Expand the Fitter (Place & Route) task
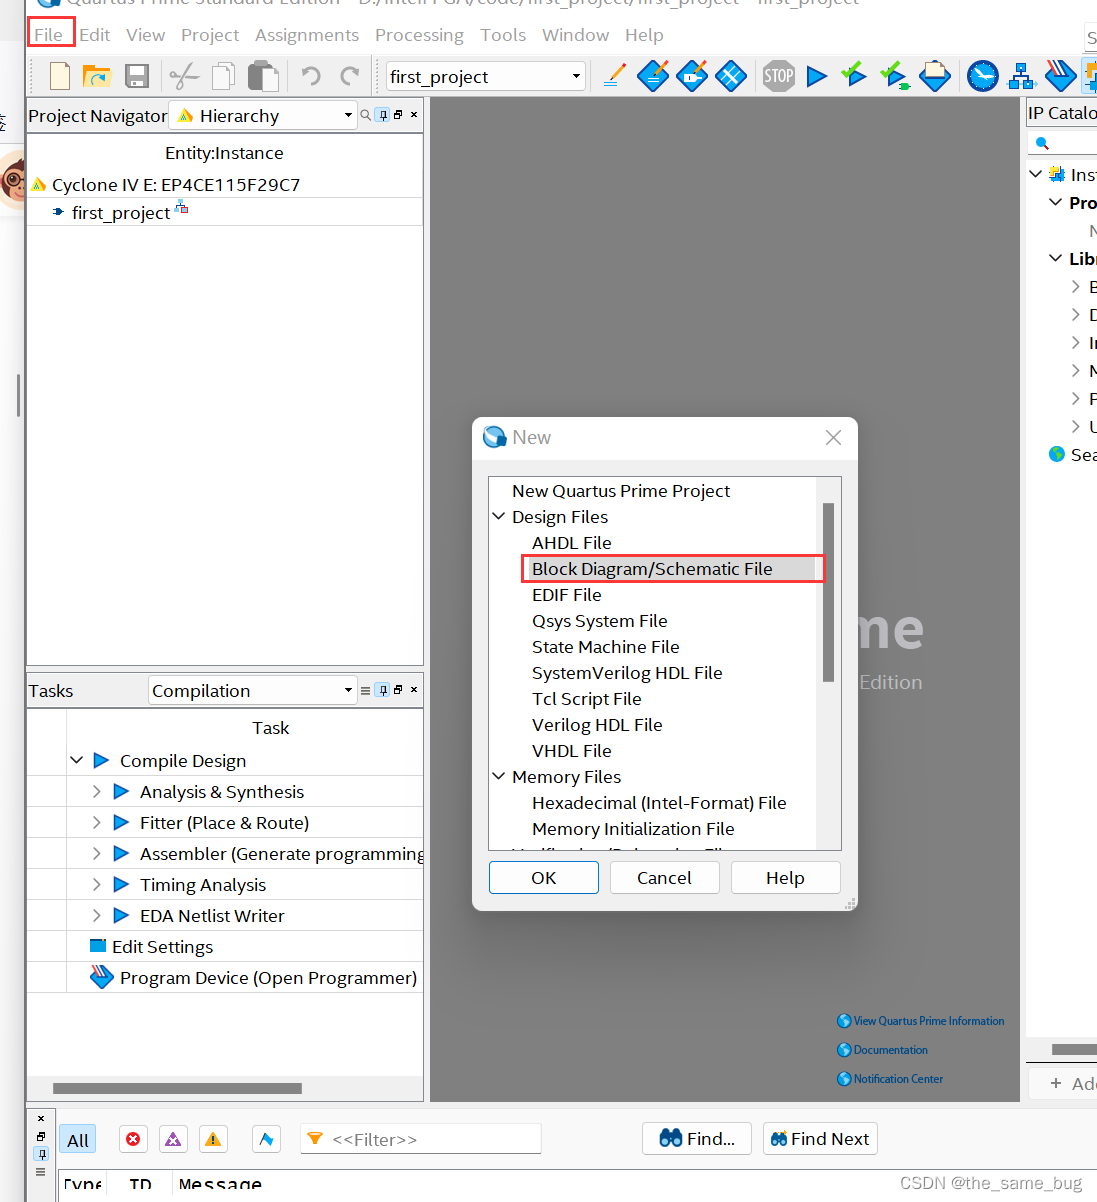 coord(96,822)
